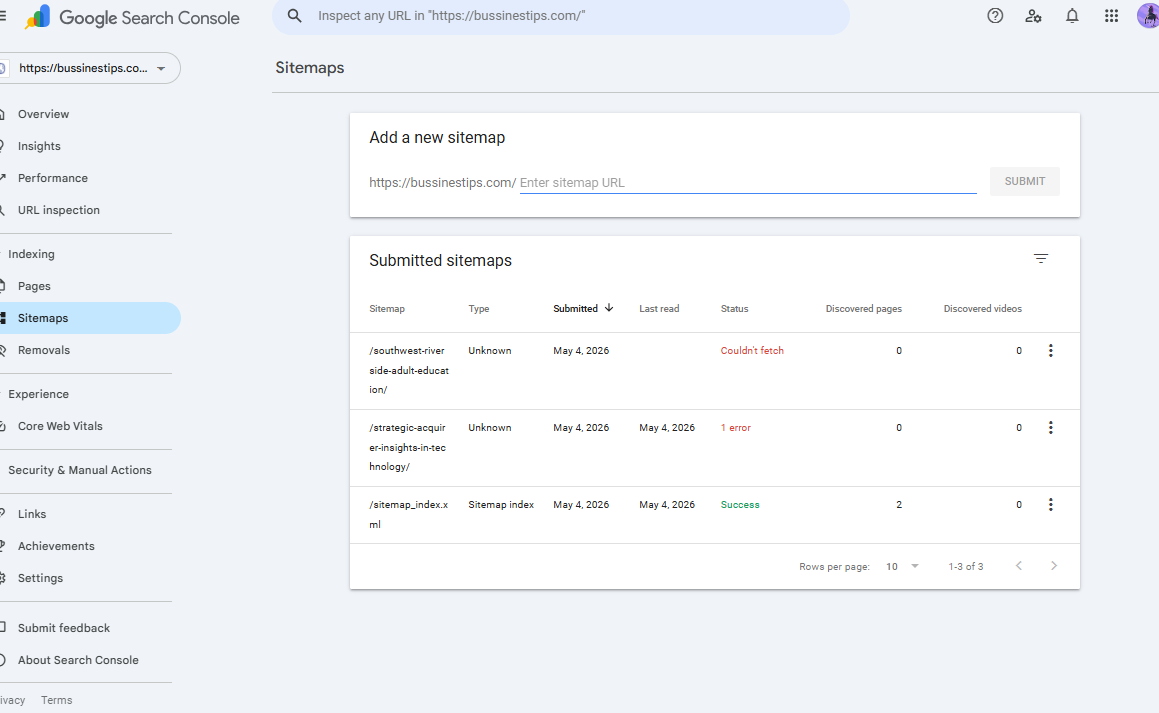Sort by the Last read column header
The width and height of the screenshot is (1159, 713).
pyautogui.click(x=659, y=309)
